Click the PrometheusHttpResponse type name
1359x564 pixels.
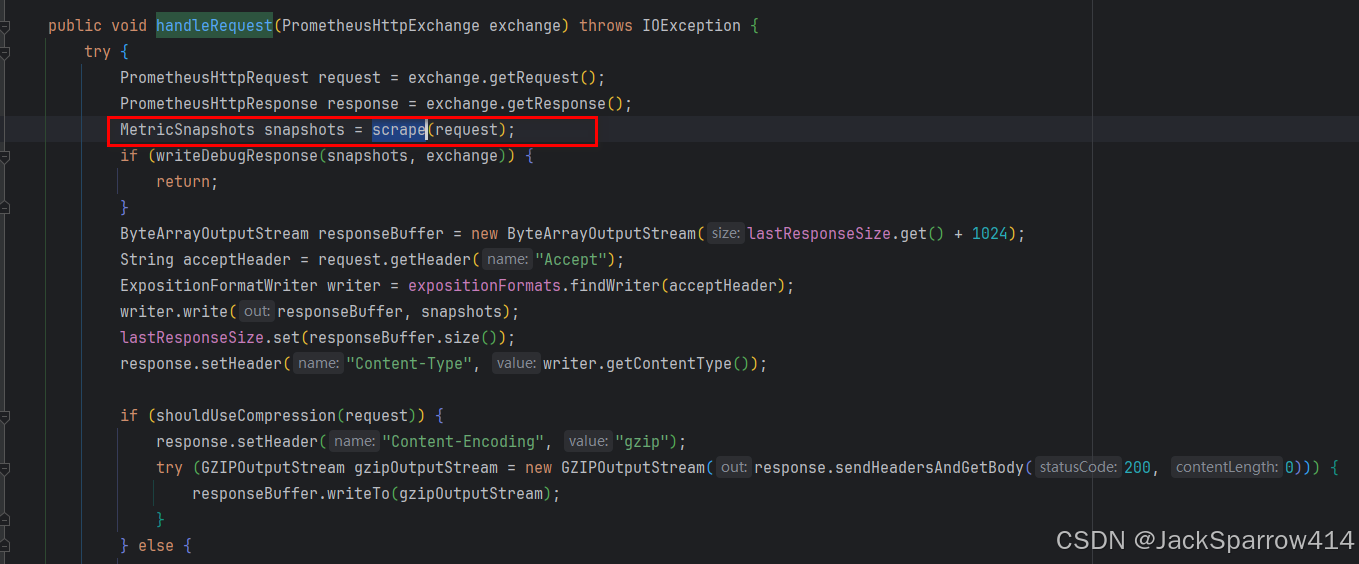tap(219, 104)
